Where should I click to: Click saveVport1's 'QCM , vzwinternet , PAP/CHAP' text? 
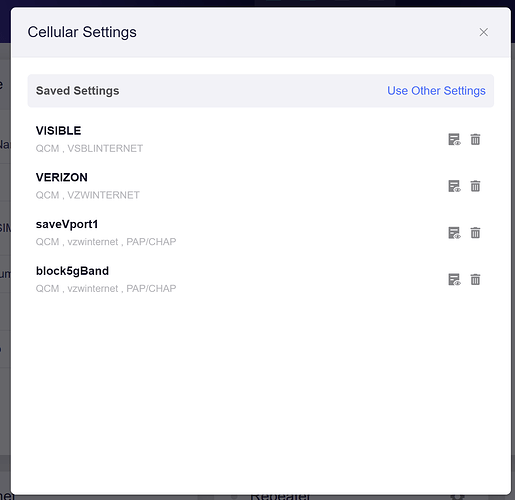pyautogui.click(x=106, y=242)
